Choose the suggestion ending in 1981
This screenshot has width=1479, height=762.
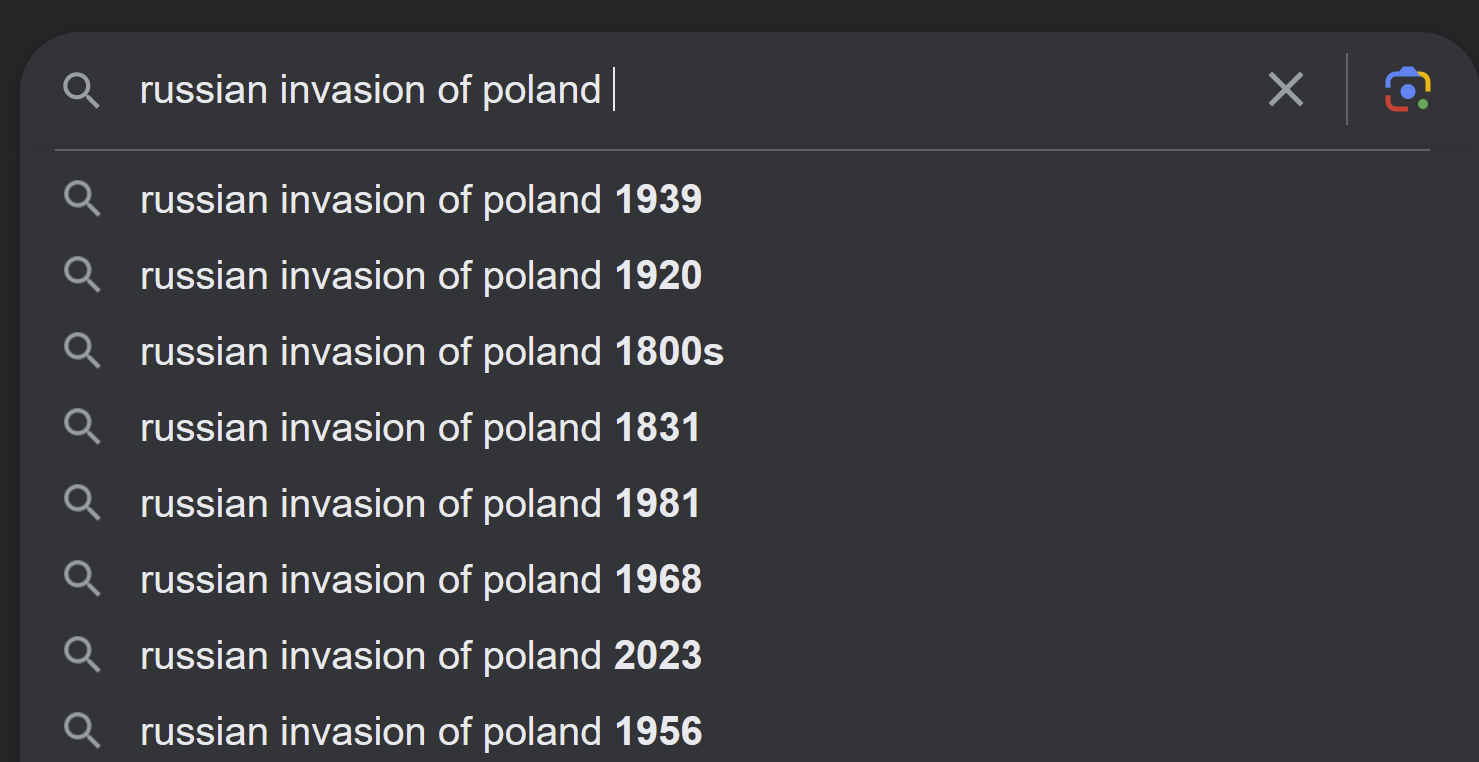[420, 504]
